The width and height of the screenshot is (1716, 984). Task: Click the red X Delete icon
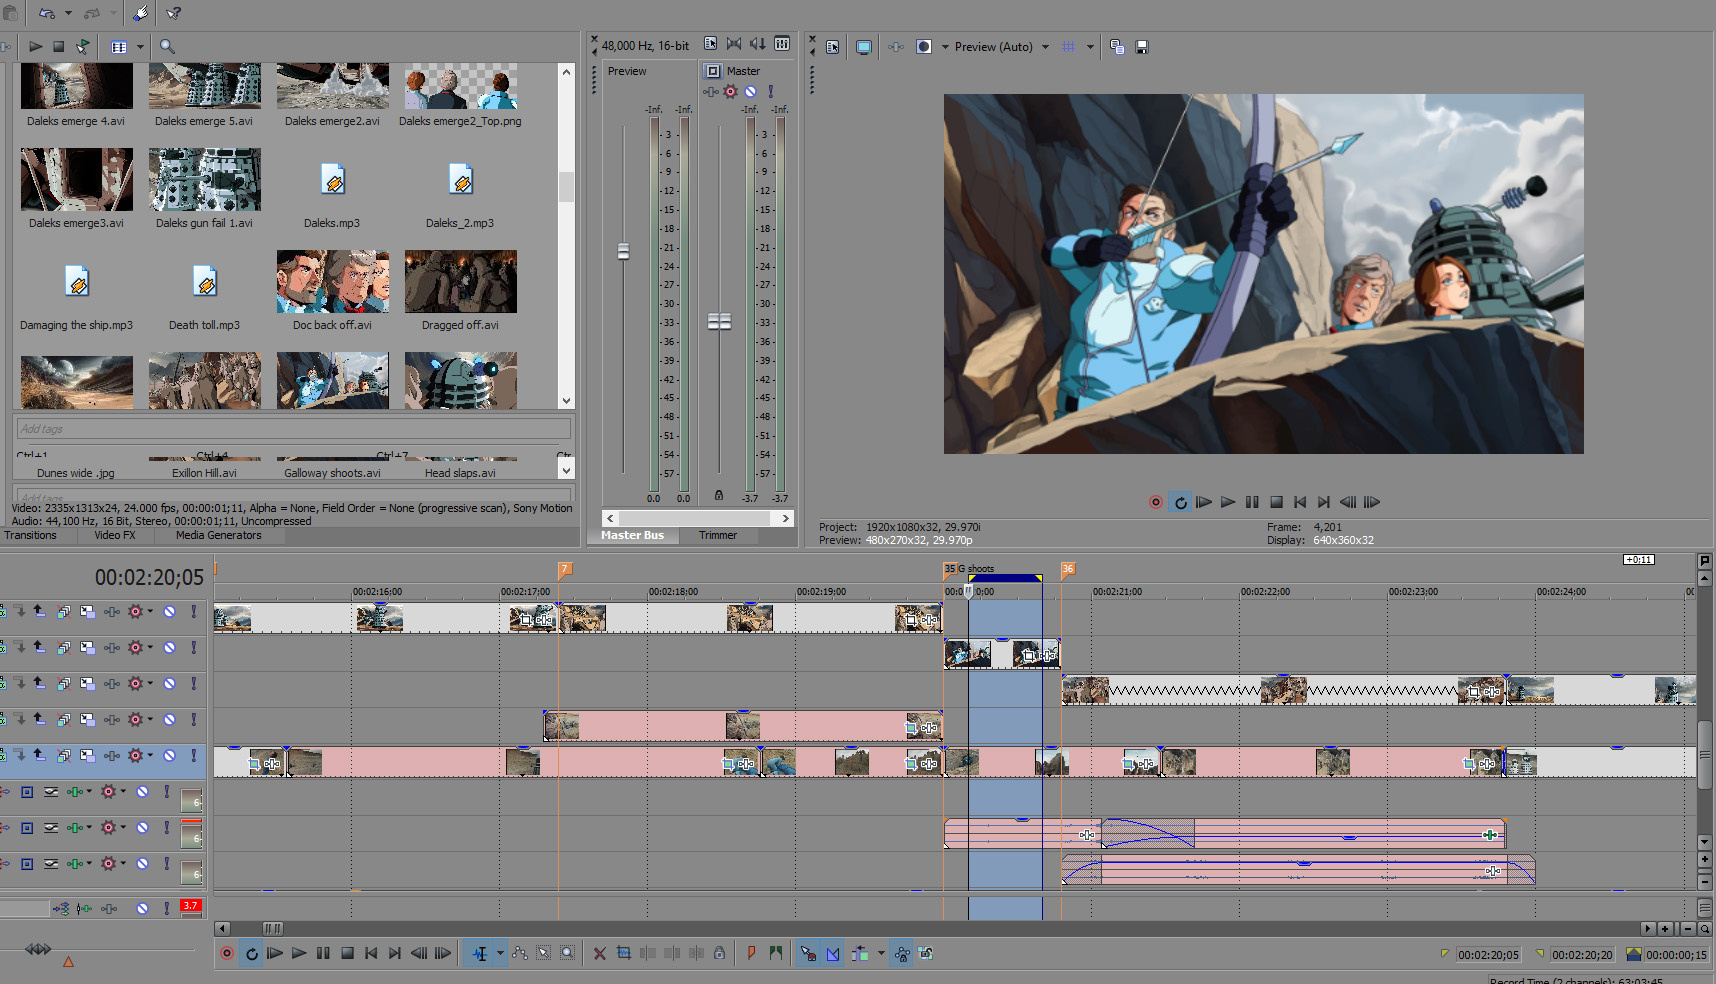(600, 954)
